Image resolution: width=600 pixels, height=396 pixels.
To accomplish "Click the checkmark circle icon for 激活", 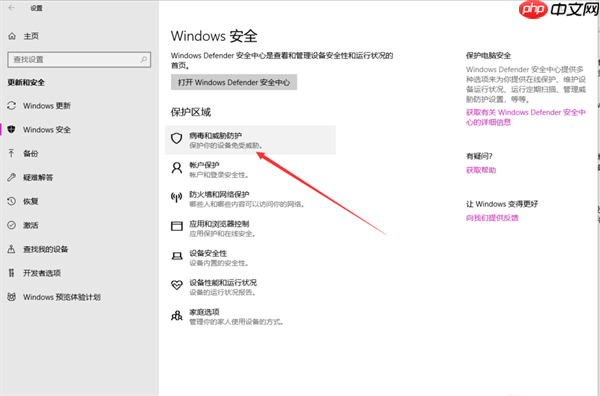I will click(11, 225).
